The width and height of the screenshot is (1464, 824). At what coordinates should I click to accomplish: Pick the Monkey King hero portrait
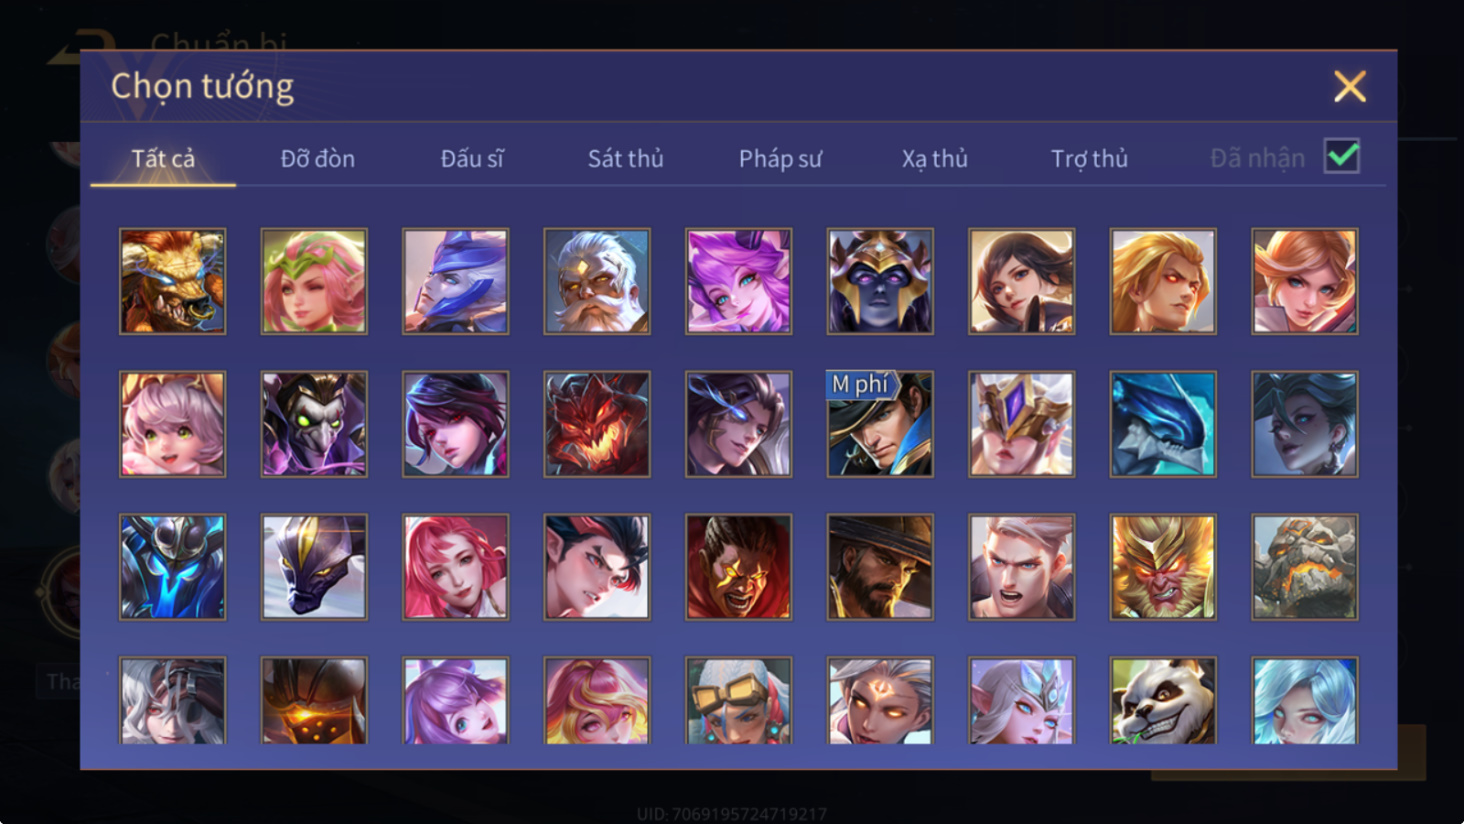1163,567
